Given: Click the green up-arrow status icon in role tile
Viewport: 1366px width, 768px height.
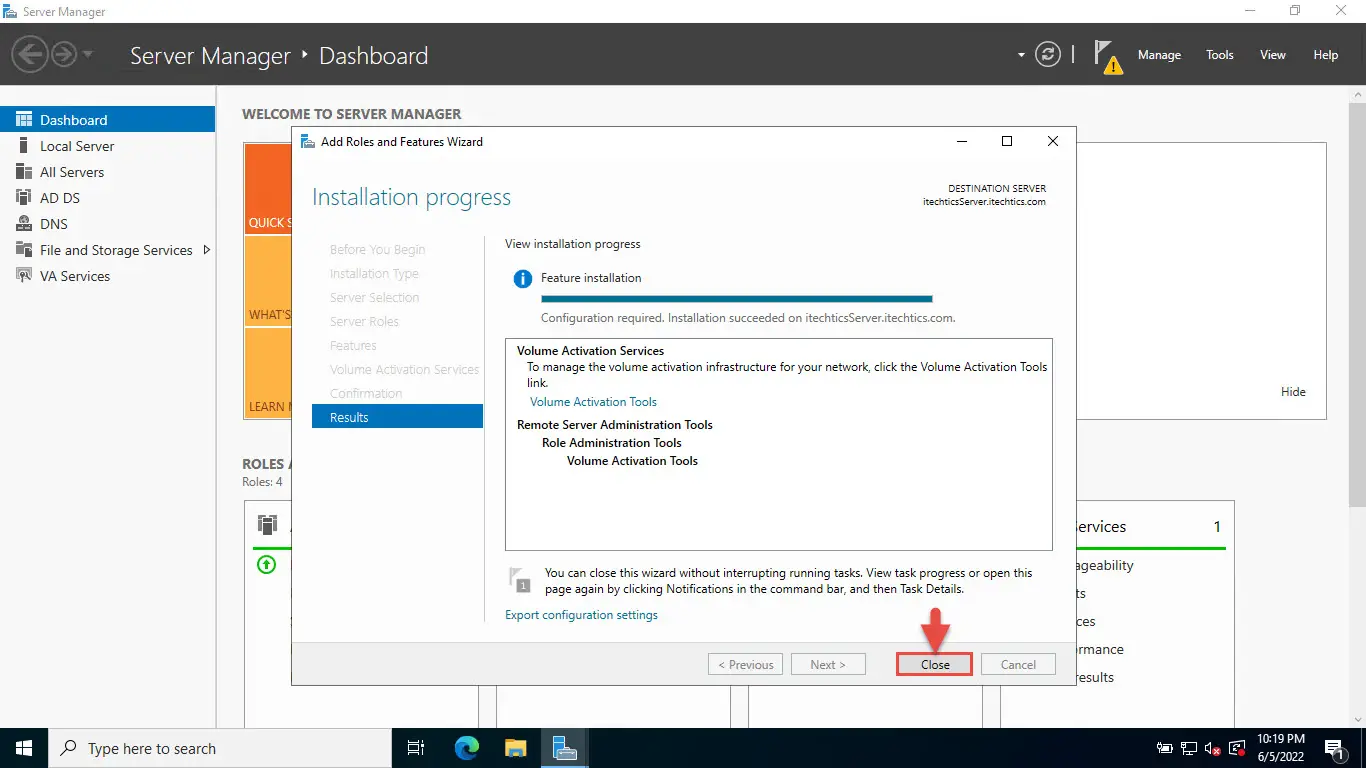Looking at the screenshot, I should 266,565.
